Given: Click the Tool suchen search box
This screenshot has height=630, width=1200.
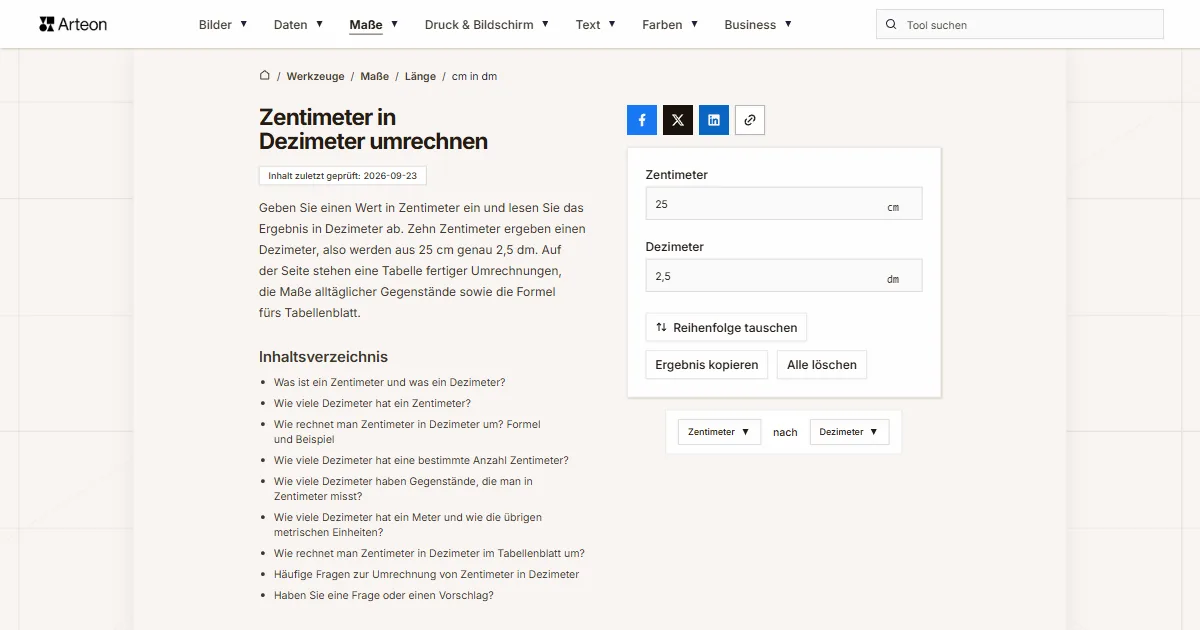Looking at the screenshot, I should 1020,25.
